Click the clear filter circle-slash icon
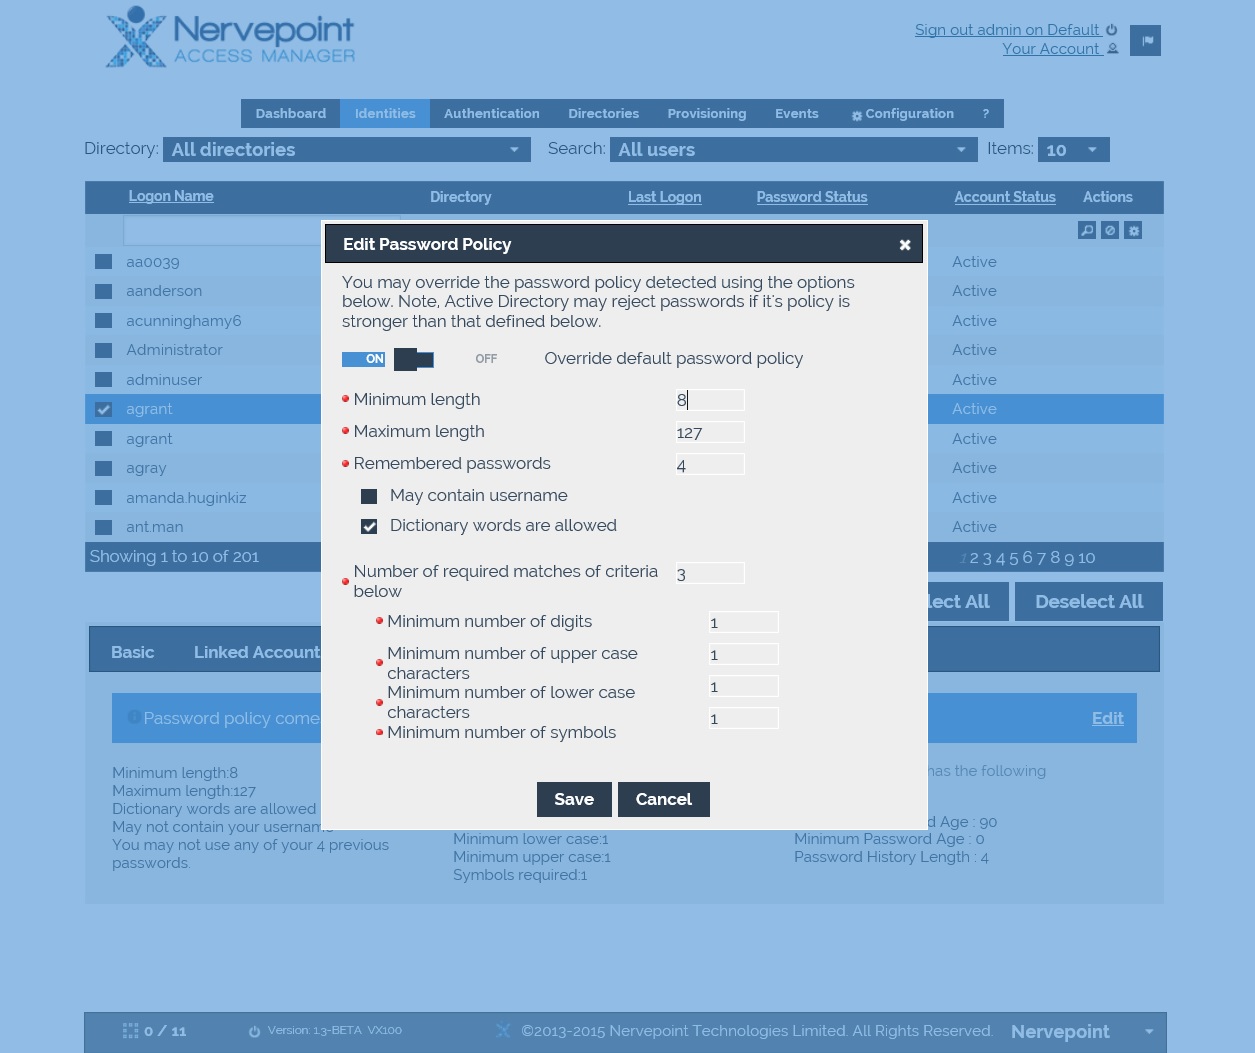 1110,231
